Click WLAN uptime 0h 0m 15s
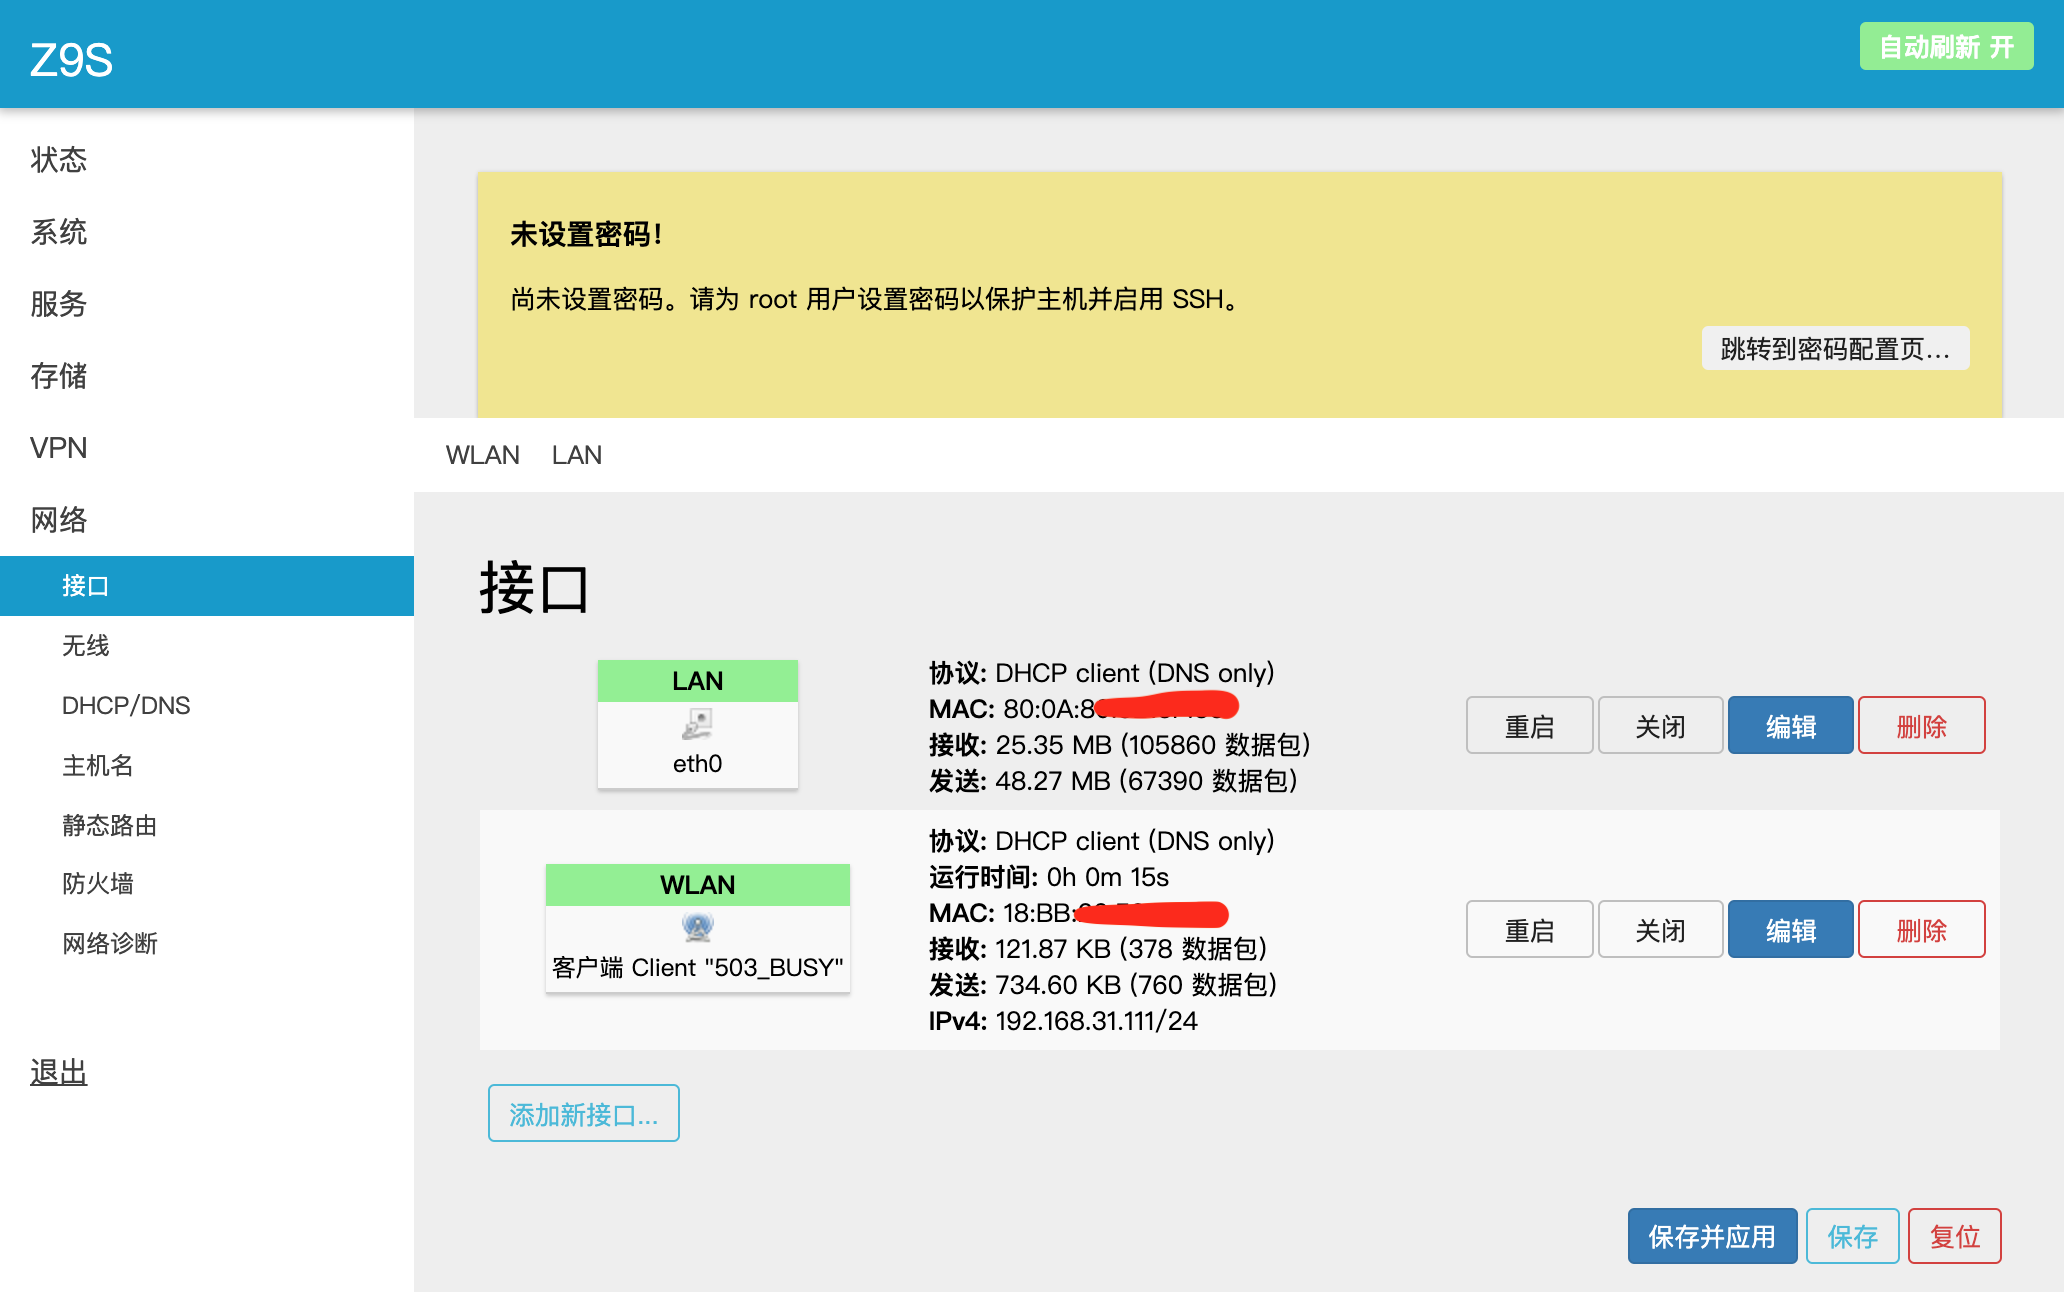 pyautogui.click(x=1108, y=877)
